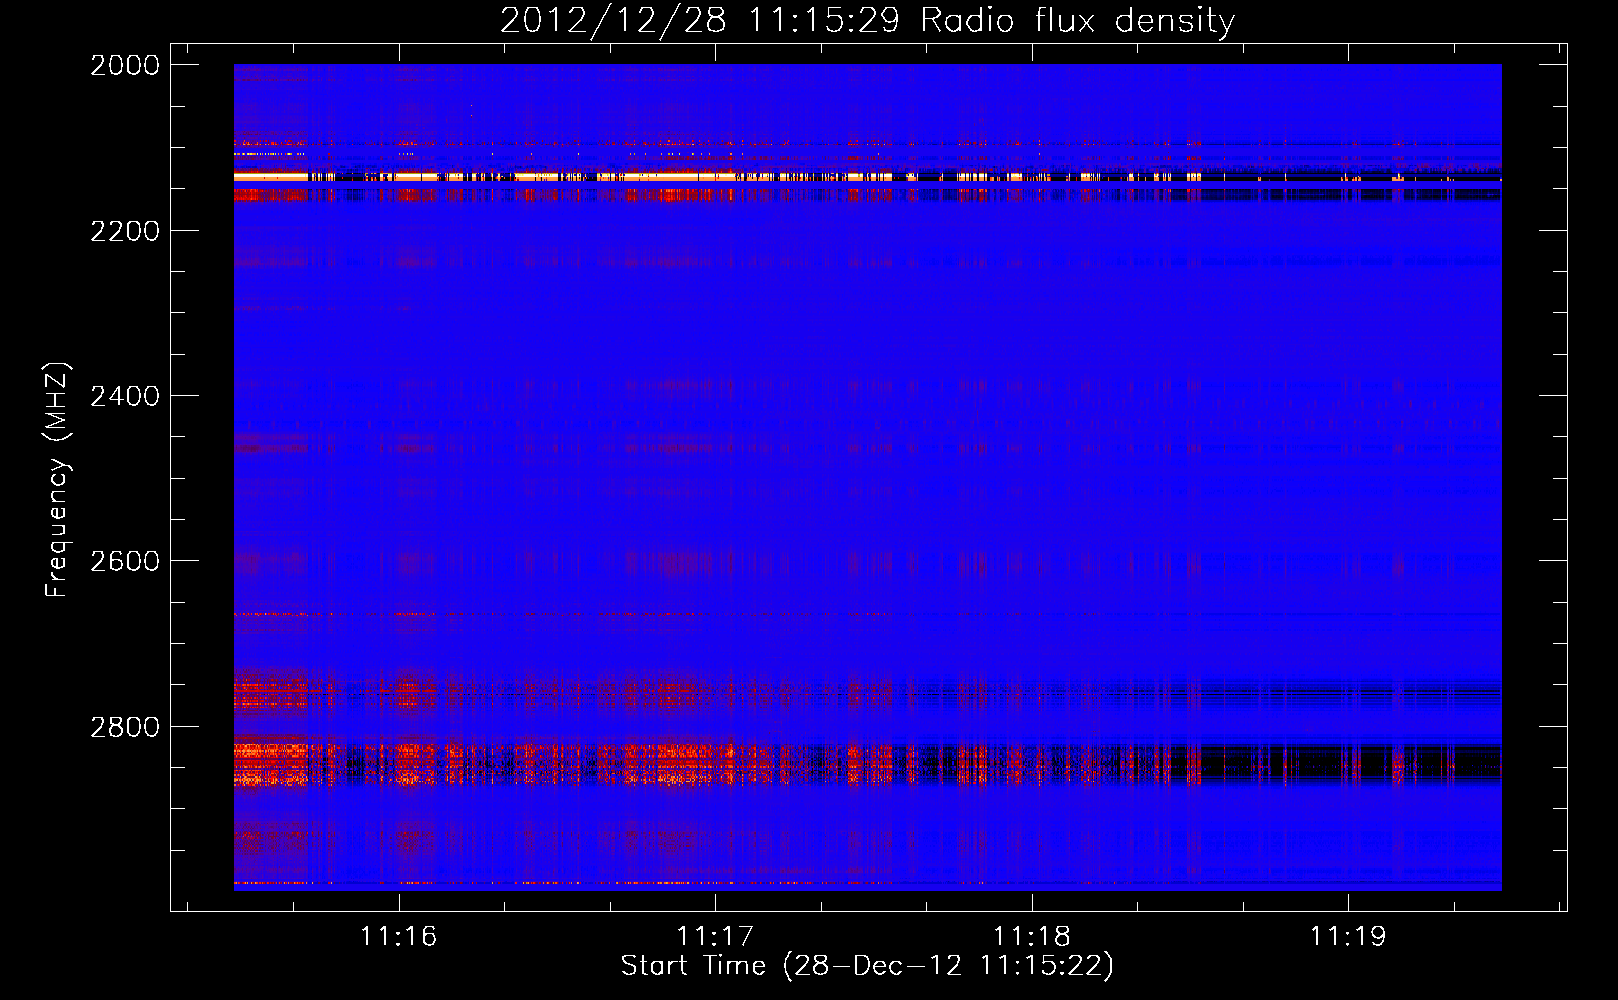This screenshot has height=1000, width=1618.
Task: Click the 2400 frequency tick label
Action: pyautogui.click(x=125, y=396)
